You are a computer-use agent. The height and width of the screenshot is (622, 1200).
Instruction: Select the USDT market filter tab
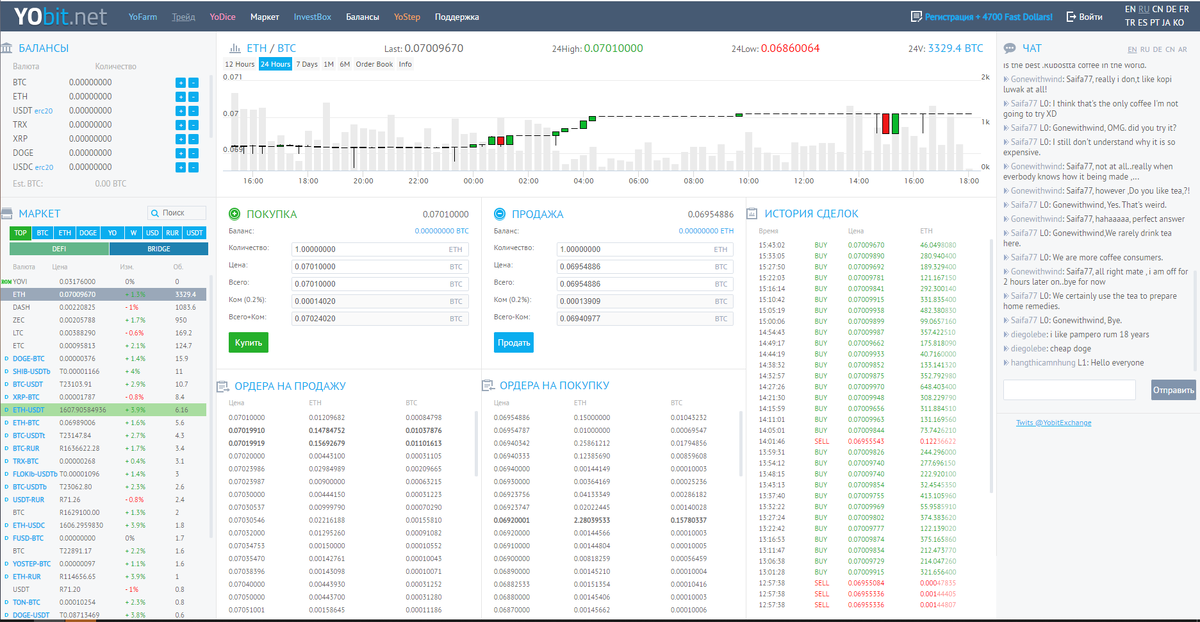[x=194, y=232]
